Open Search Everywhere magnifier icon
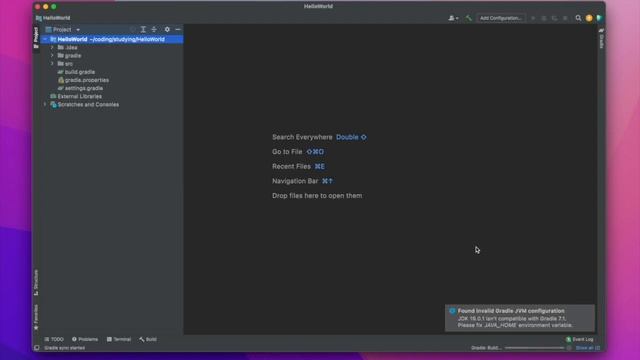 point(578,18)
